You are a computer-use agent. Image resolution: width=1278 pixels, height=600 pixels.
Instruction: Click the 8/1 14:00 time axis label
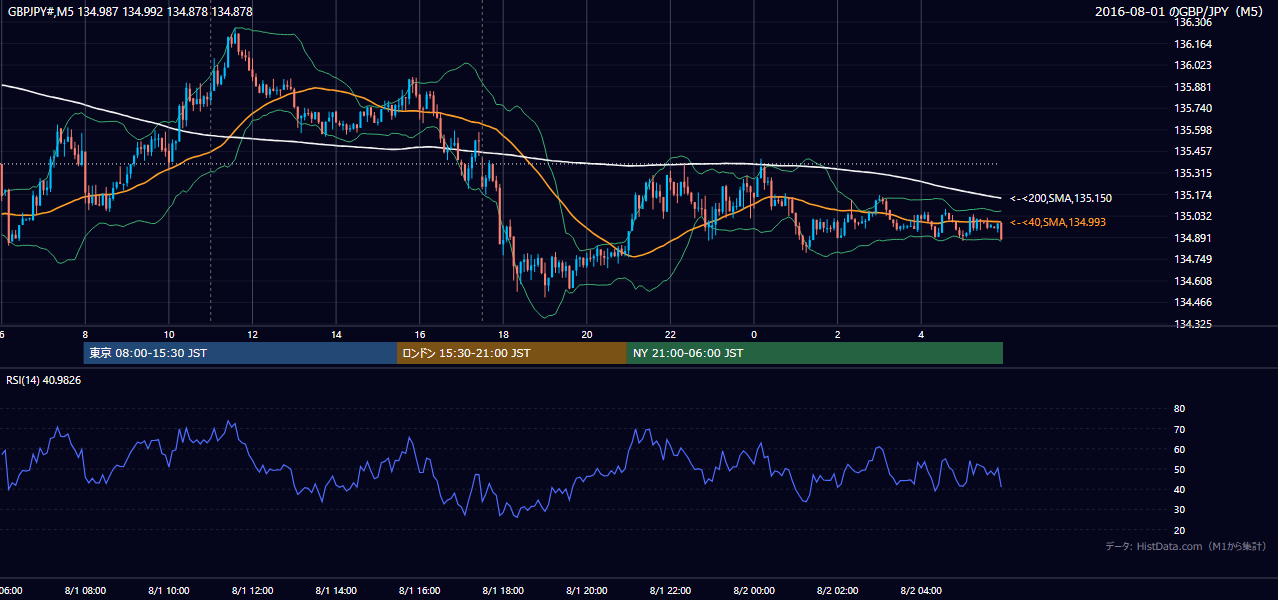click(x=336, y=591)
